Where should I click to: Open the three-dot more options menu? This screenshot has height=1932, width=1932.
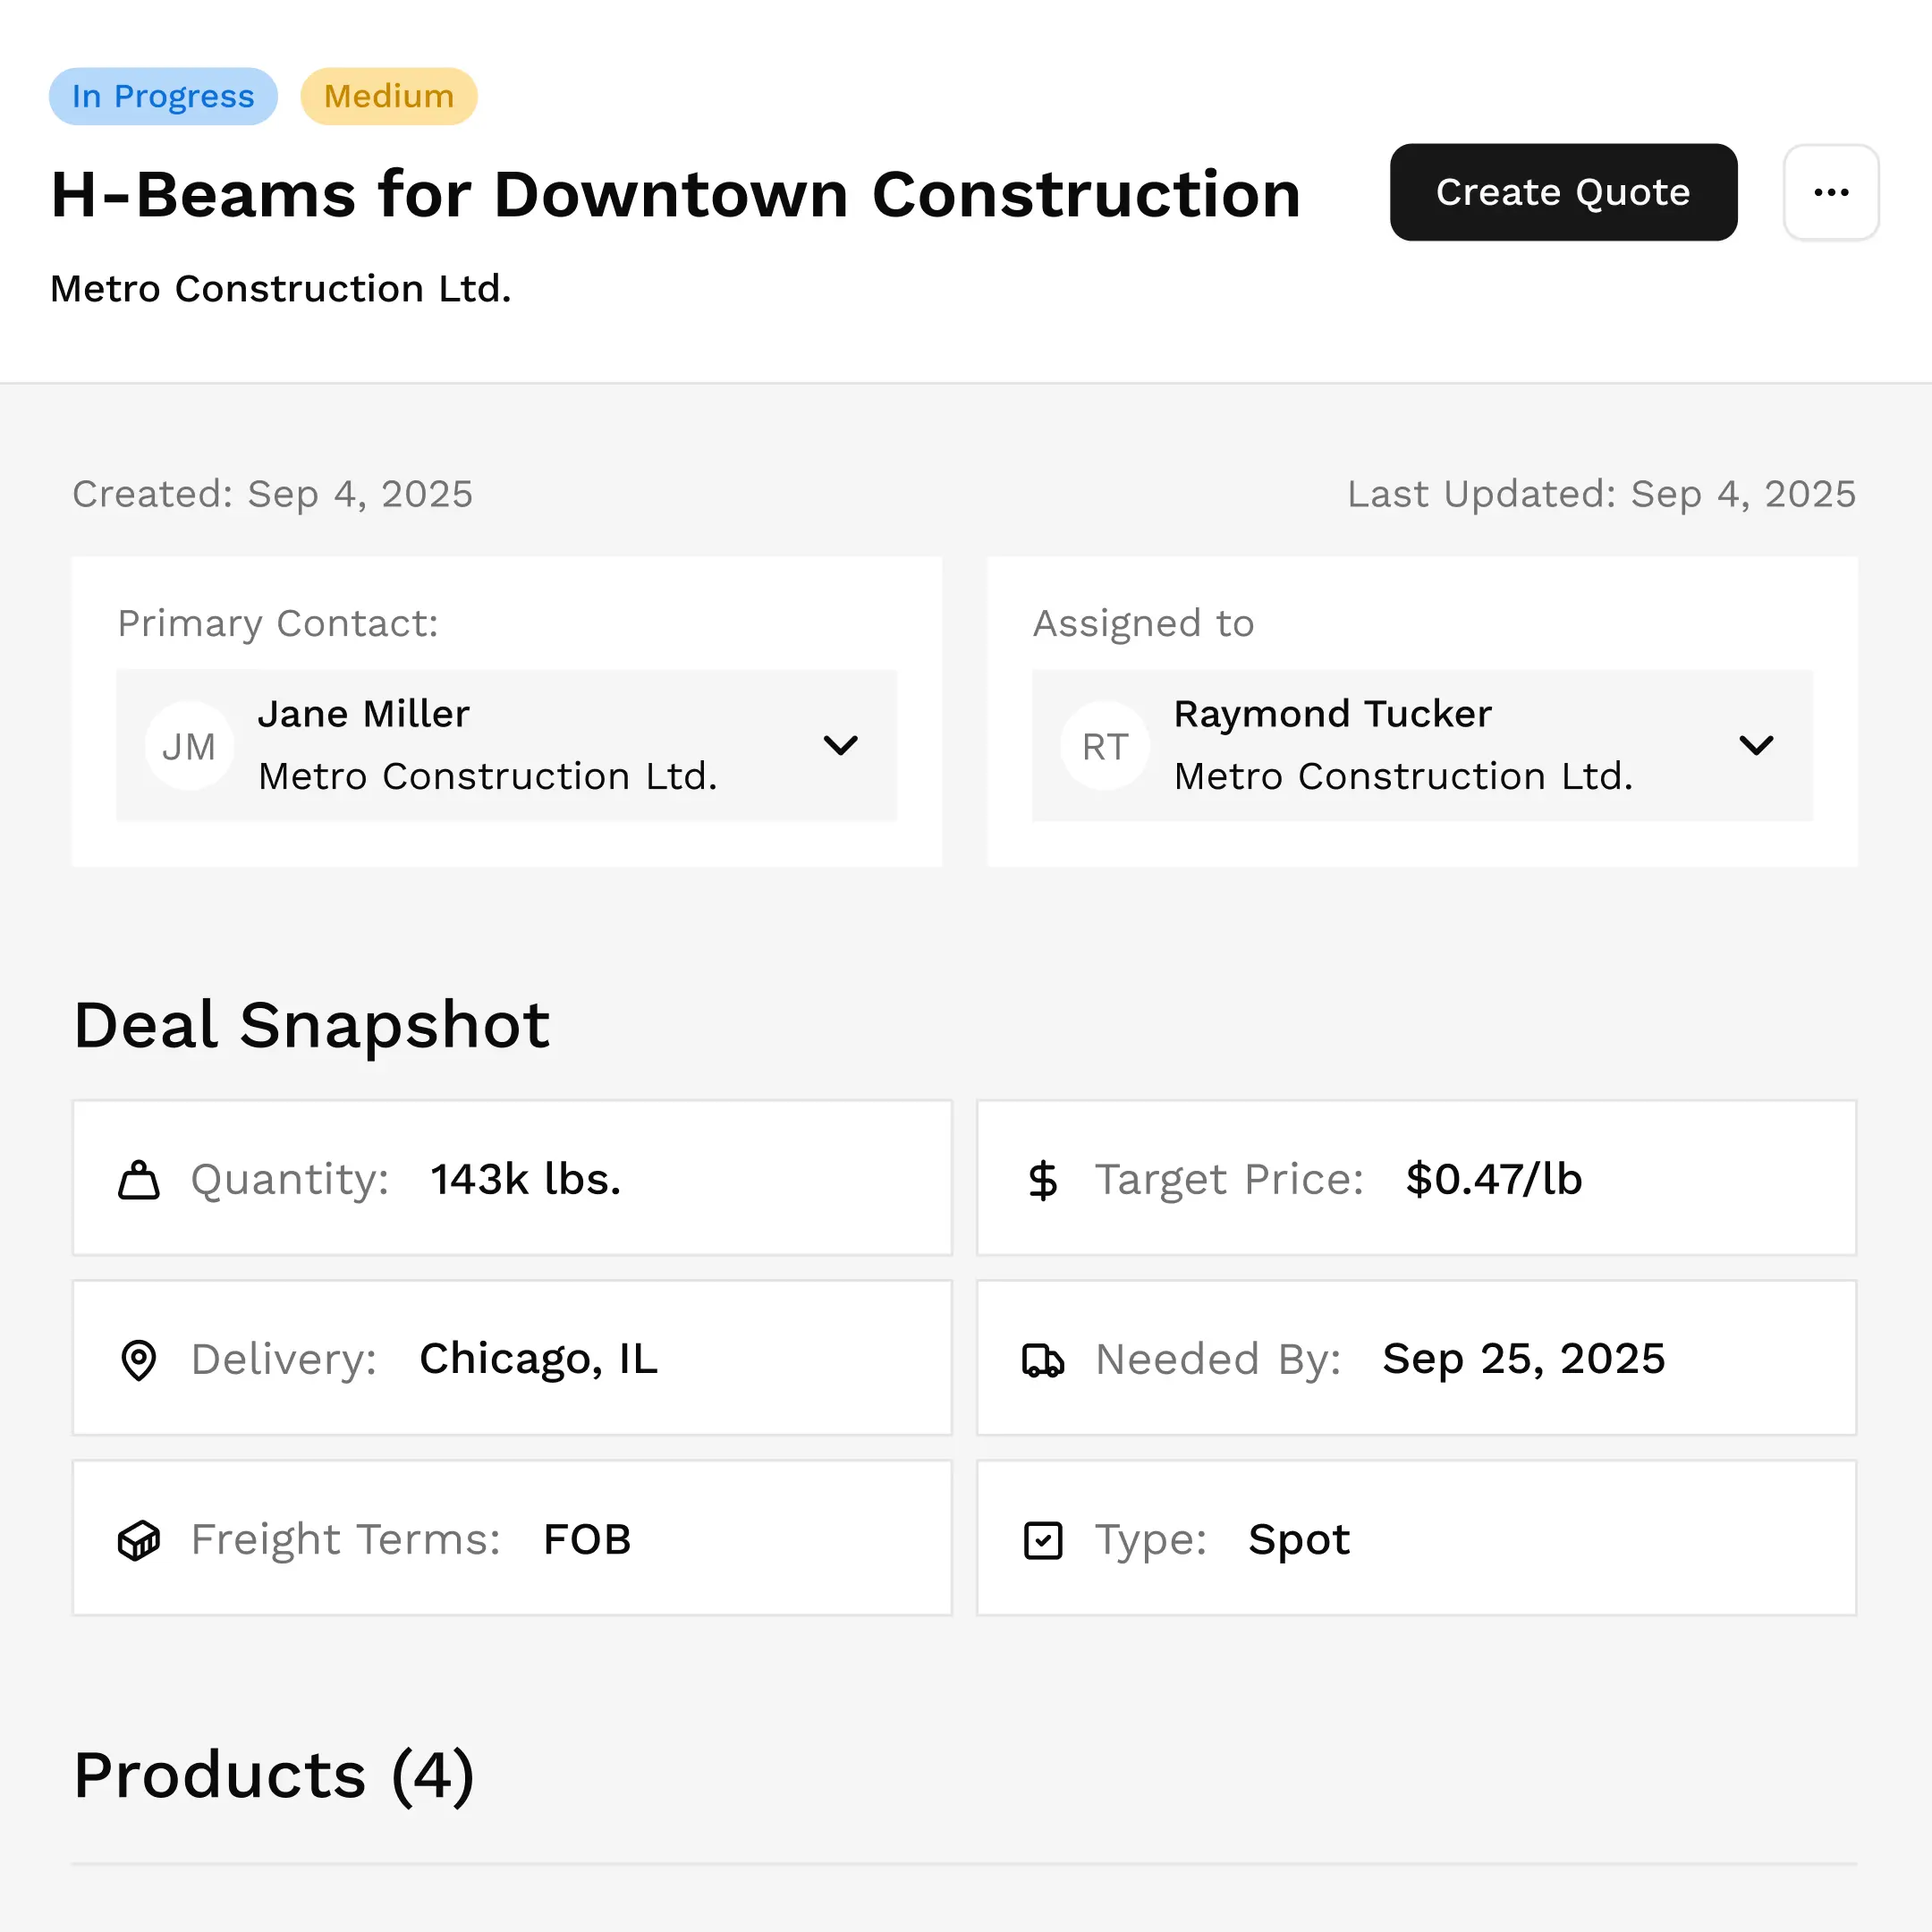click(x=1831, y=192)
